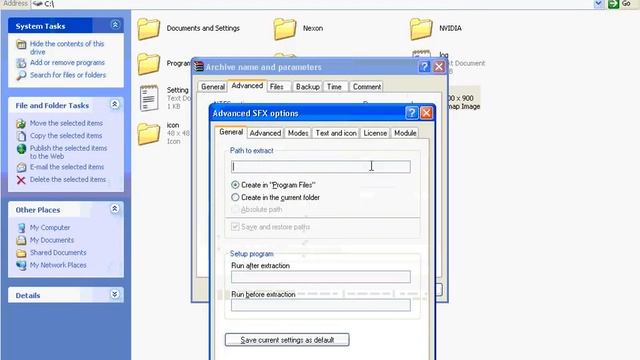Close the Advanced SFX options dialog
The width and height of the screenshot is (640, 360).
point(426,113)
